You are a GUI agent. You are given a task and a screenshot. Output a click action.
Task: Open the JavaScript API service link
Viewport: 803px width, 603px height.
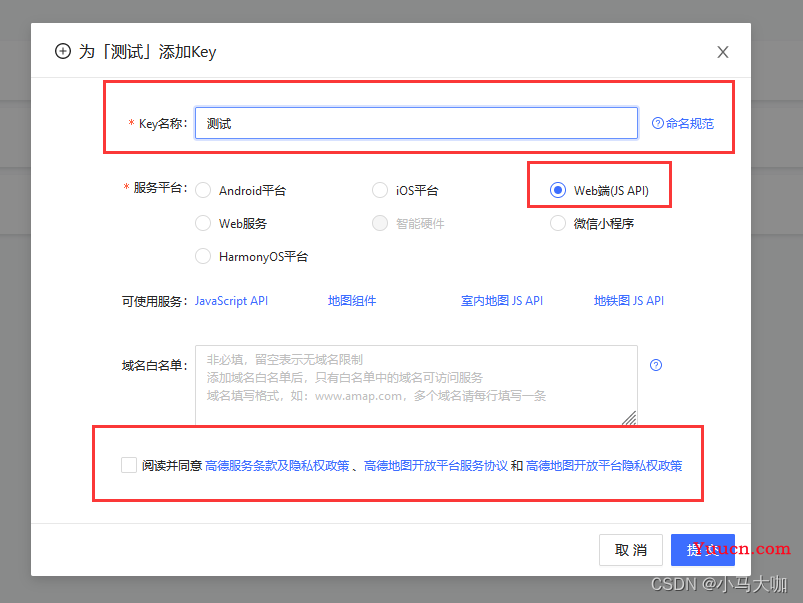point(231,301)
